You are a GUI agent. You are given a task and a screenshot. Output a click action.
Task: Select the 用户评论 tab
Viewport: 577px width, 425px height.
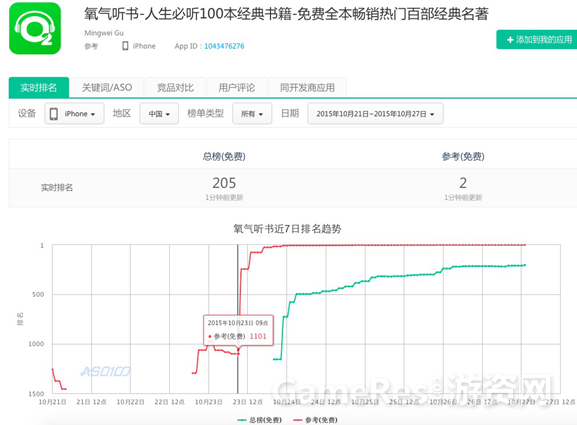tap(237, 88)
